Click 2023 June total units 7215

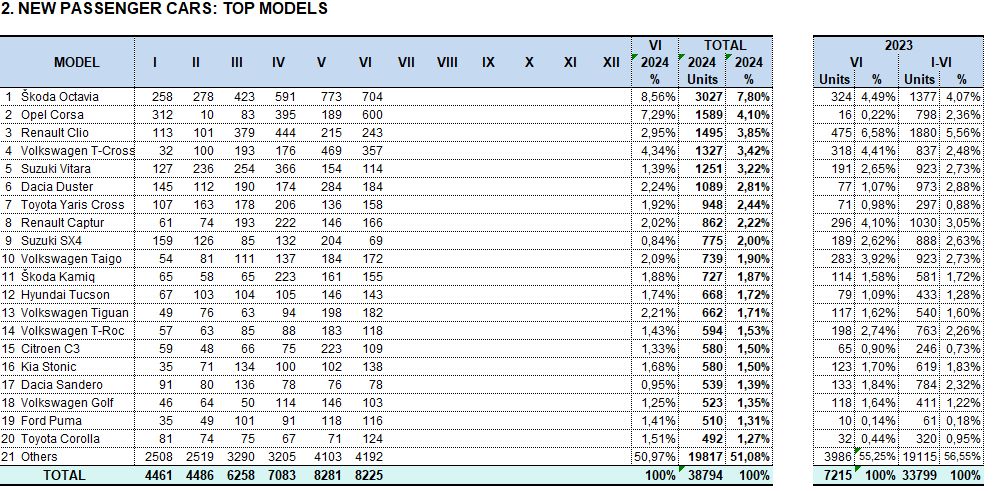[836, 475]
